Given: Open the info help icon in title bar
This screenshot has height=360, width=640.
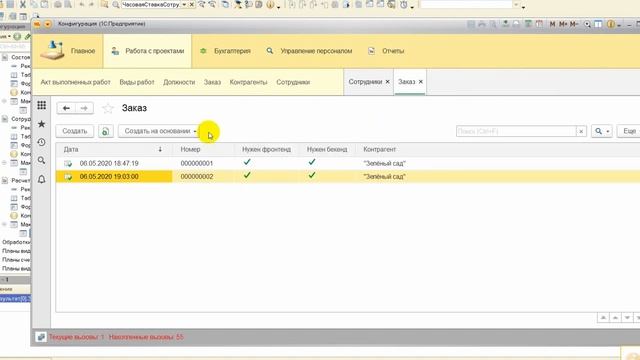Looking at the screenshot, I should (611, 24).
